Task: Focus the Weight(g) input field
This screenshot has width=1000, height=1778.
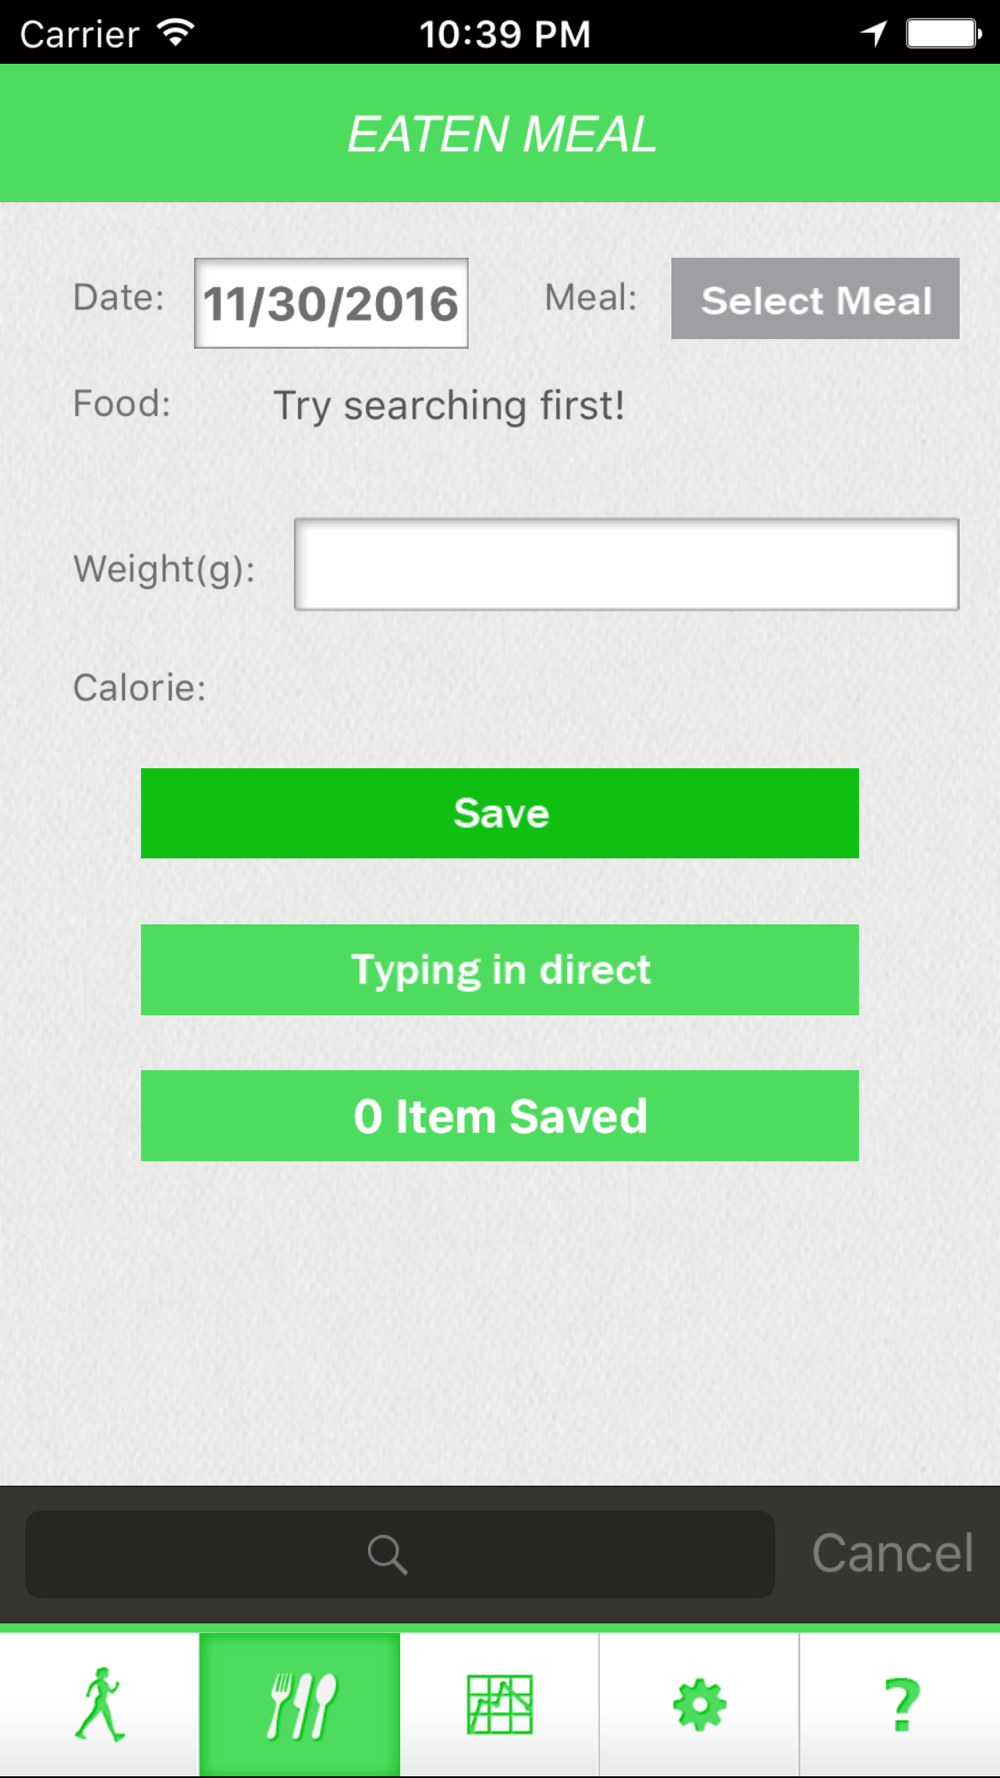Action: point(626,564)
